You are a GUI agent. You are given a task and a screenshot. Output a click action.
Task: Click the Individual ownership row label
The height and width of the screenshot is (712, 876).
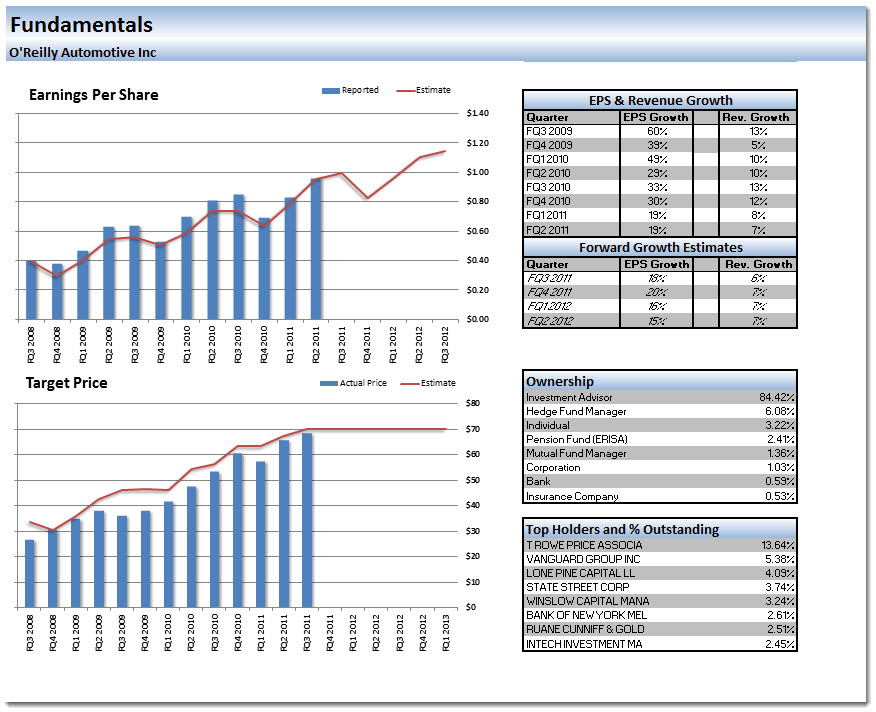click(548, 425)
